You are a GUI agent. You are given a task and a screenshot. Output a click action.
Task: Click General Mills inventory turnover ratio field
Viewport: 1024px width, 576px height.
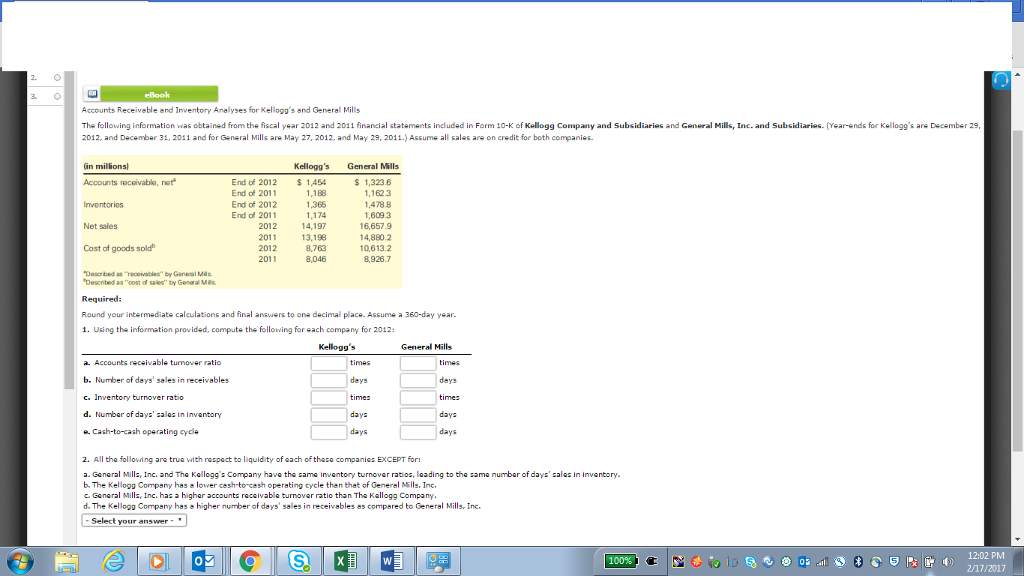tap(418, 398)
